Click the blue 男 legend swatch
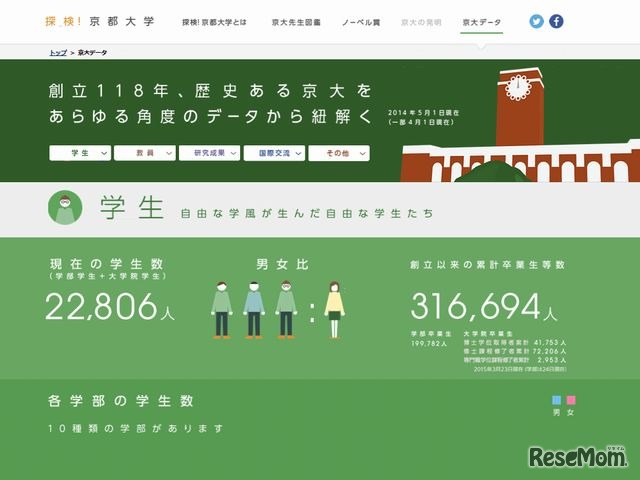Viewport: 640px width, 480px height. 556,400
